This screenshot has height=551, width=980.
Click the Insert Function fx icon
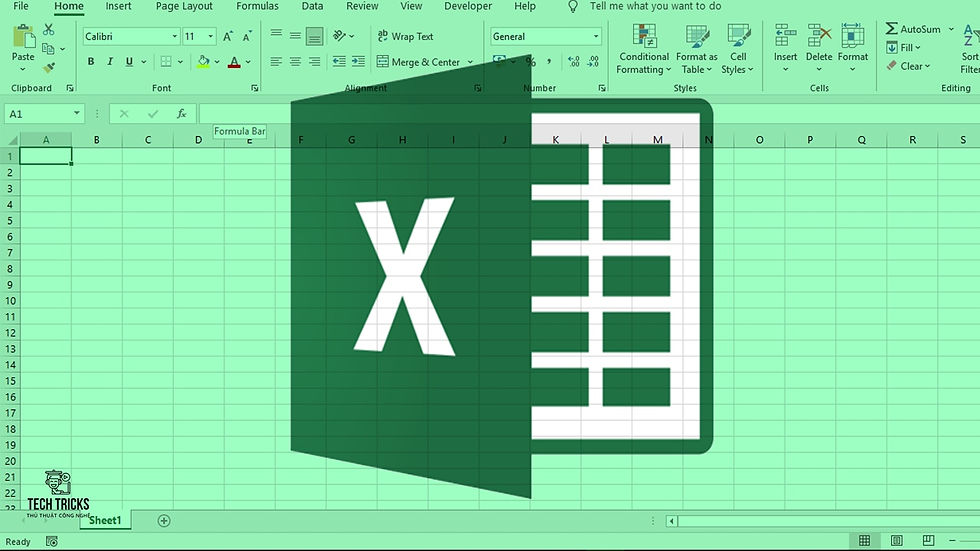[181, 114]
